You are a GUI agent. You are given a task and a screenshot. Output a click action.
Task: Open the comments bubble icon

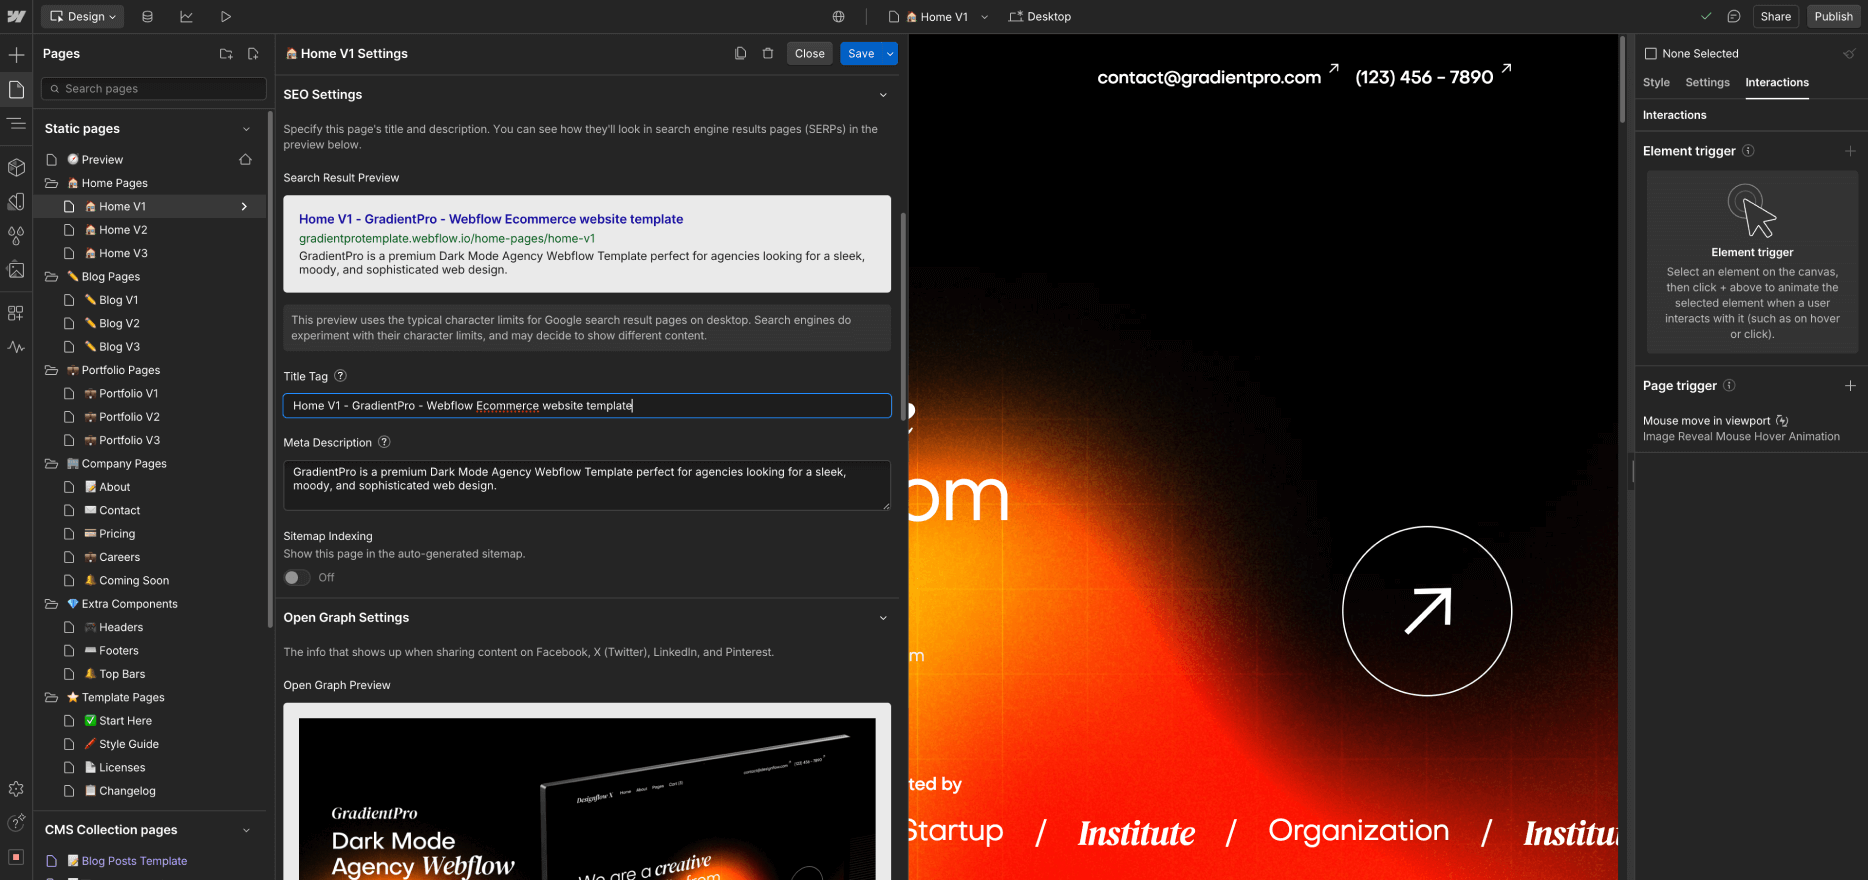coord(1734,16)
